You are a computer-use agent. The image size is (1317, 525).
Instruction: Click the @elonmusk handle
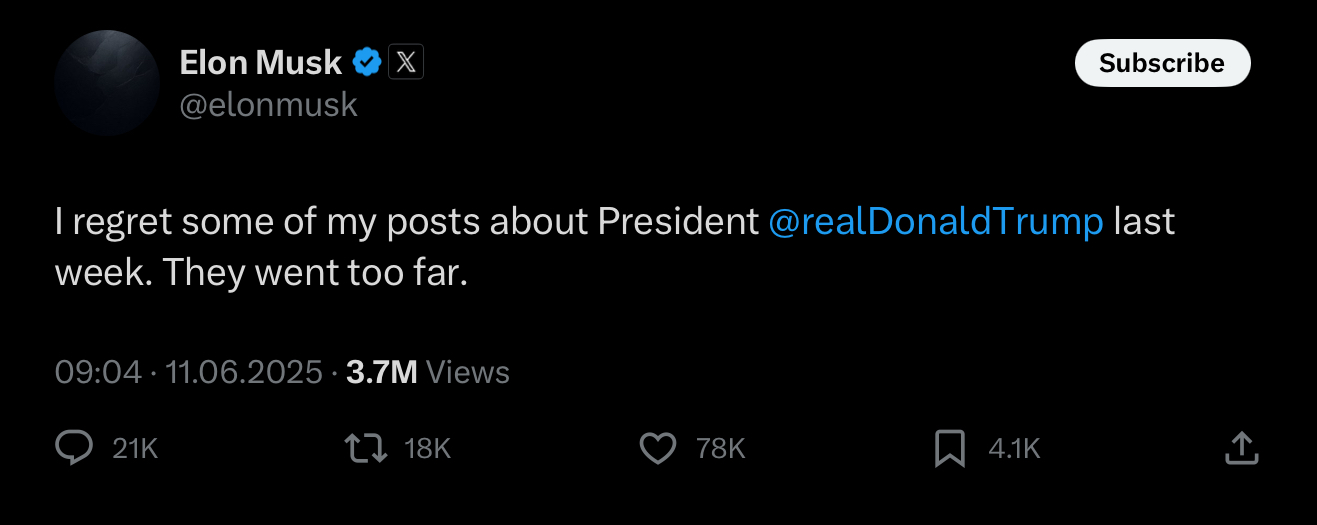coord(268,105)
